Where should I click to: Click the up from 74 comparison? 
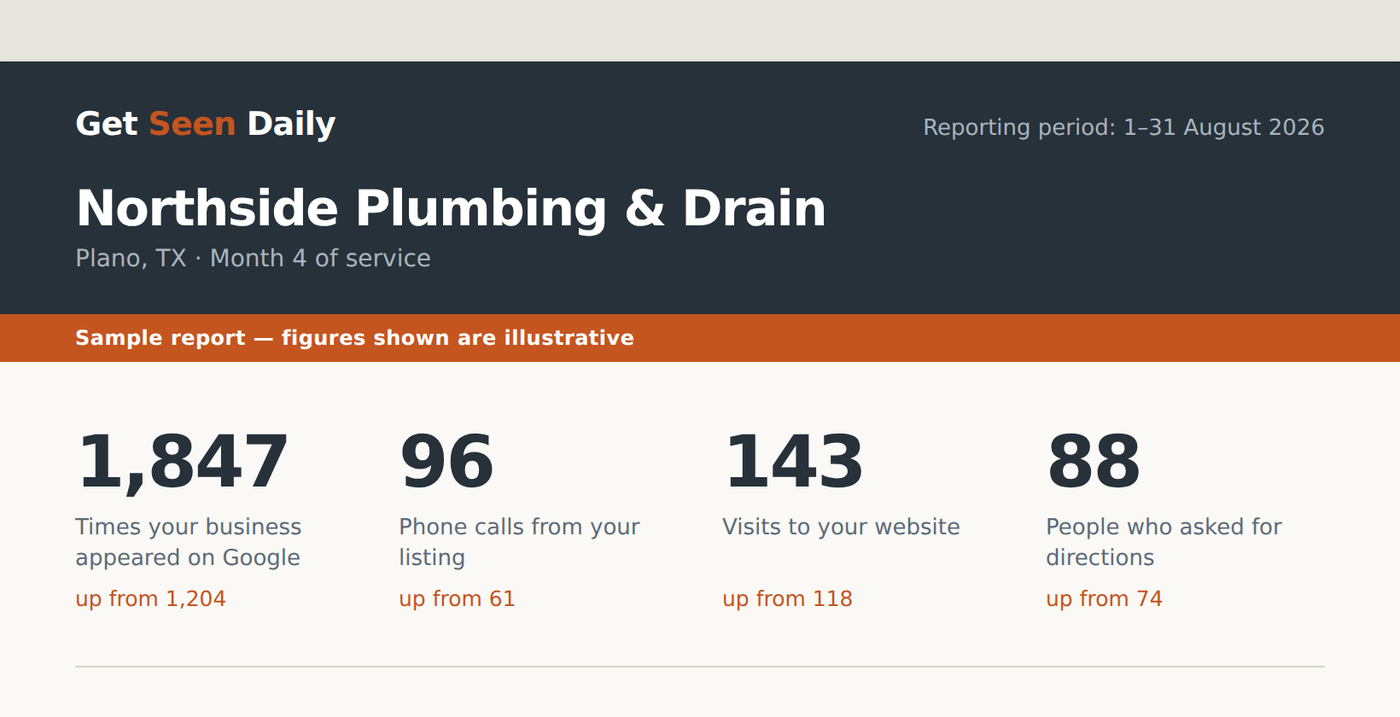[x=1104, y=599]
